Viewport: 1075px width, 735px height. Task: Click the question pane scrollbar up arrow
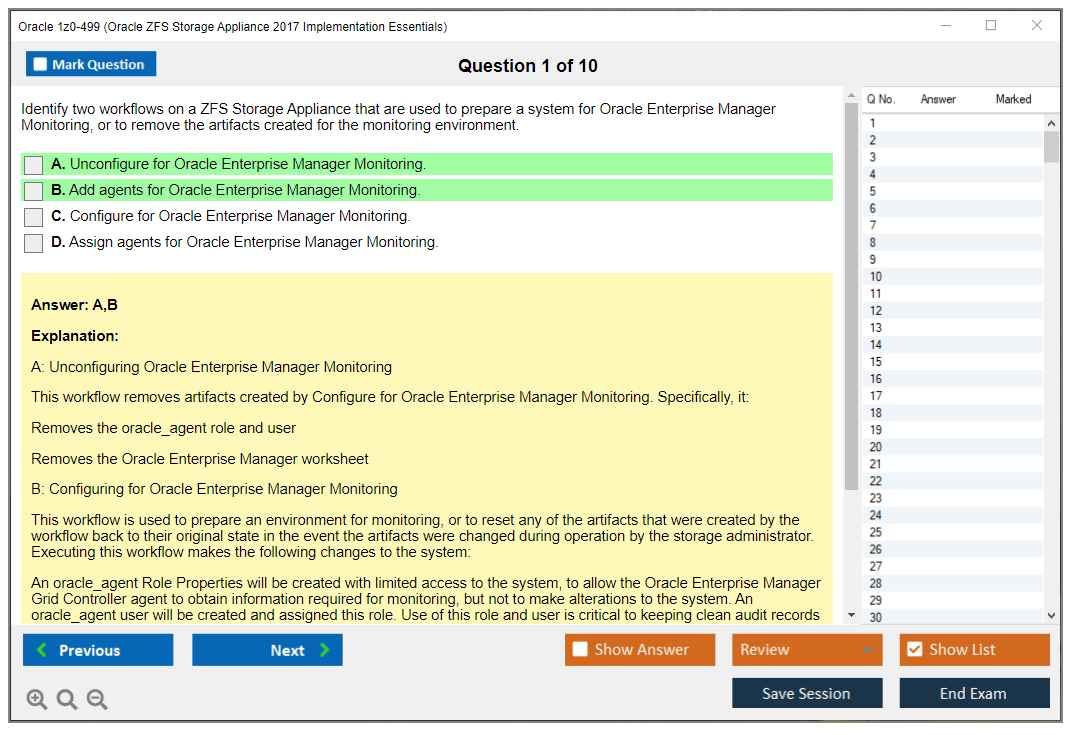click(851, 95)
